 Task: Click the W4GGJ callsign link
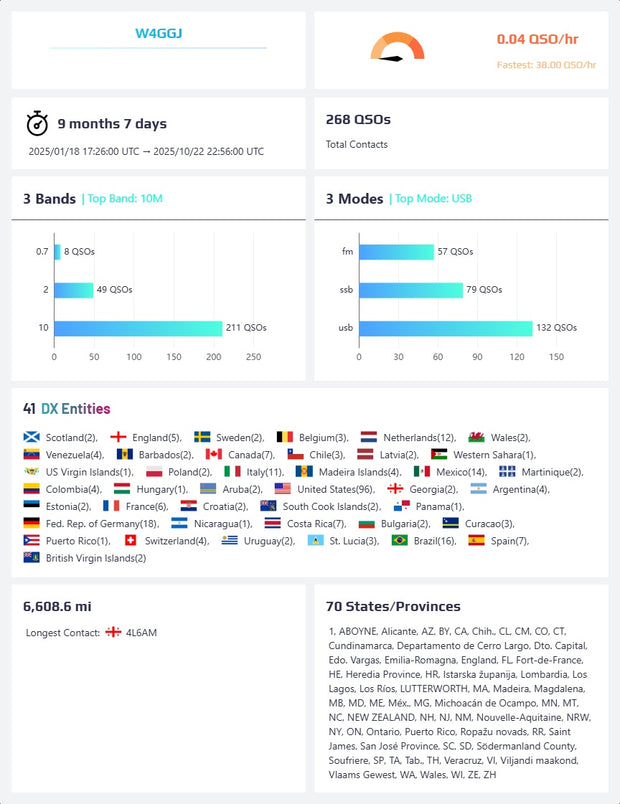[x=158, y=34]
